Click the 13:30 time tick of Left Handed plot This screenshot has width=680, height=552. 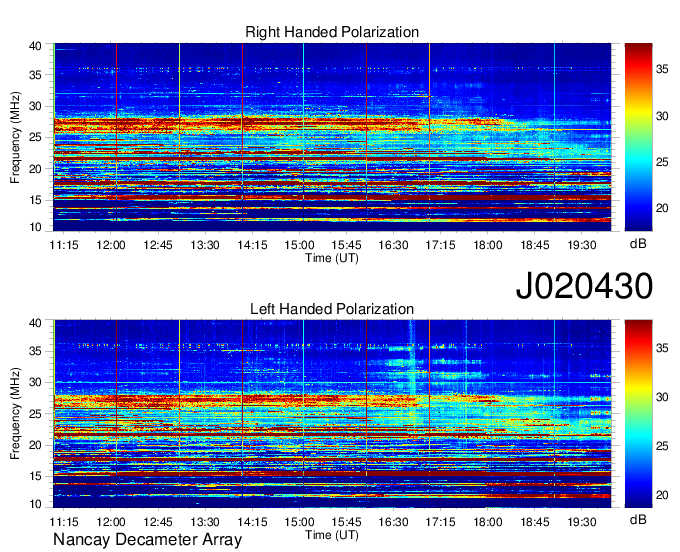tap(205, 522)
